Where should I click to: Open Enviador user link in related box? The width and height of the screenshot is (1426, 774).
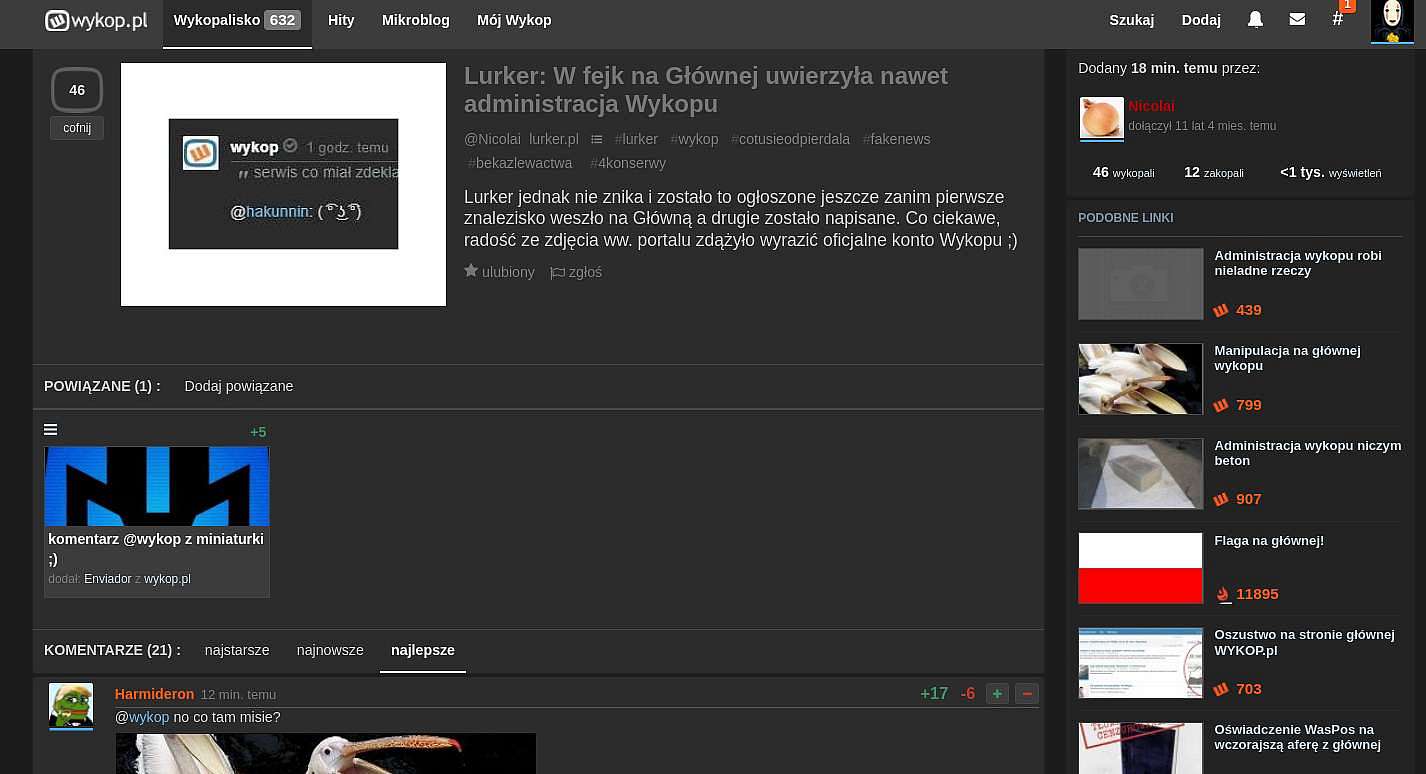[108, 579]
